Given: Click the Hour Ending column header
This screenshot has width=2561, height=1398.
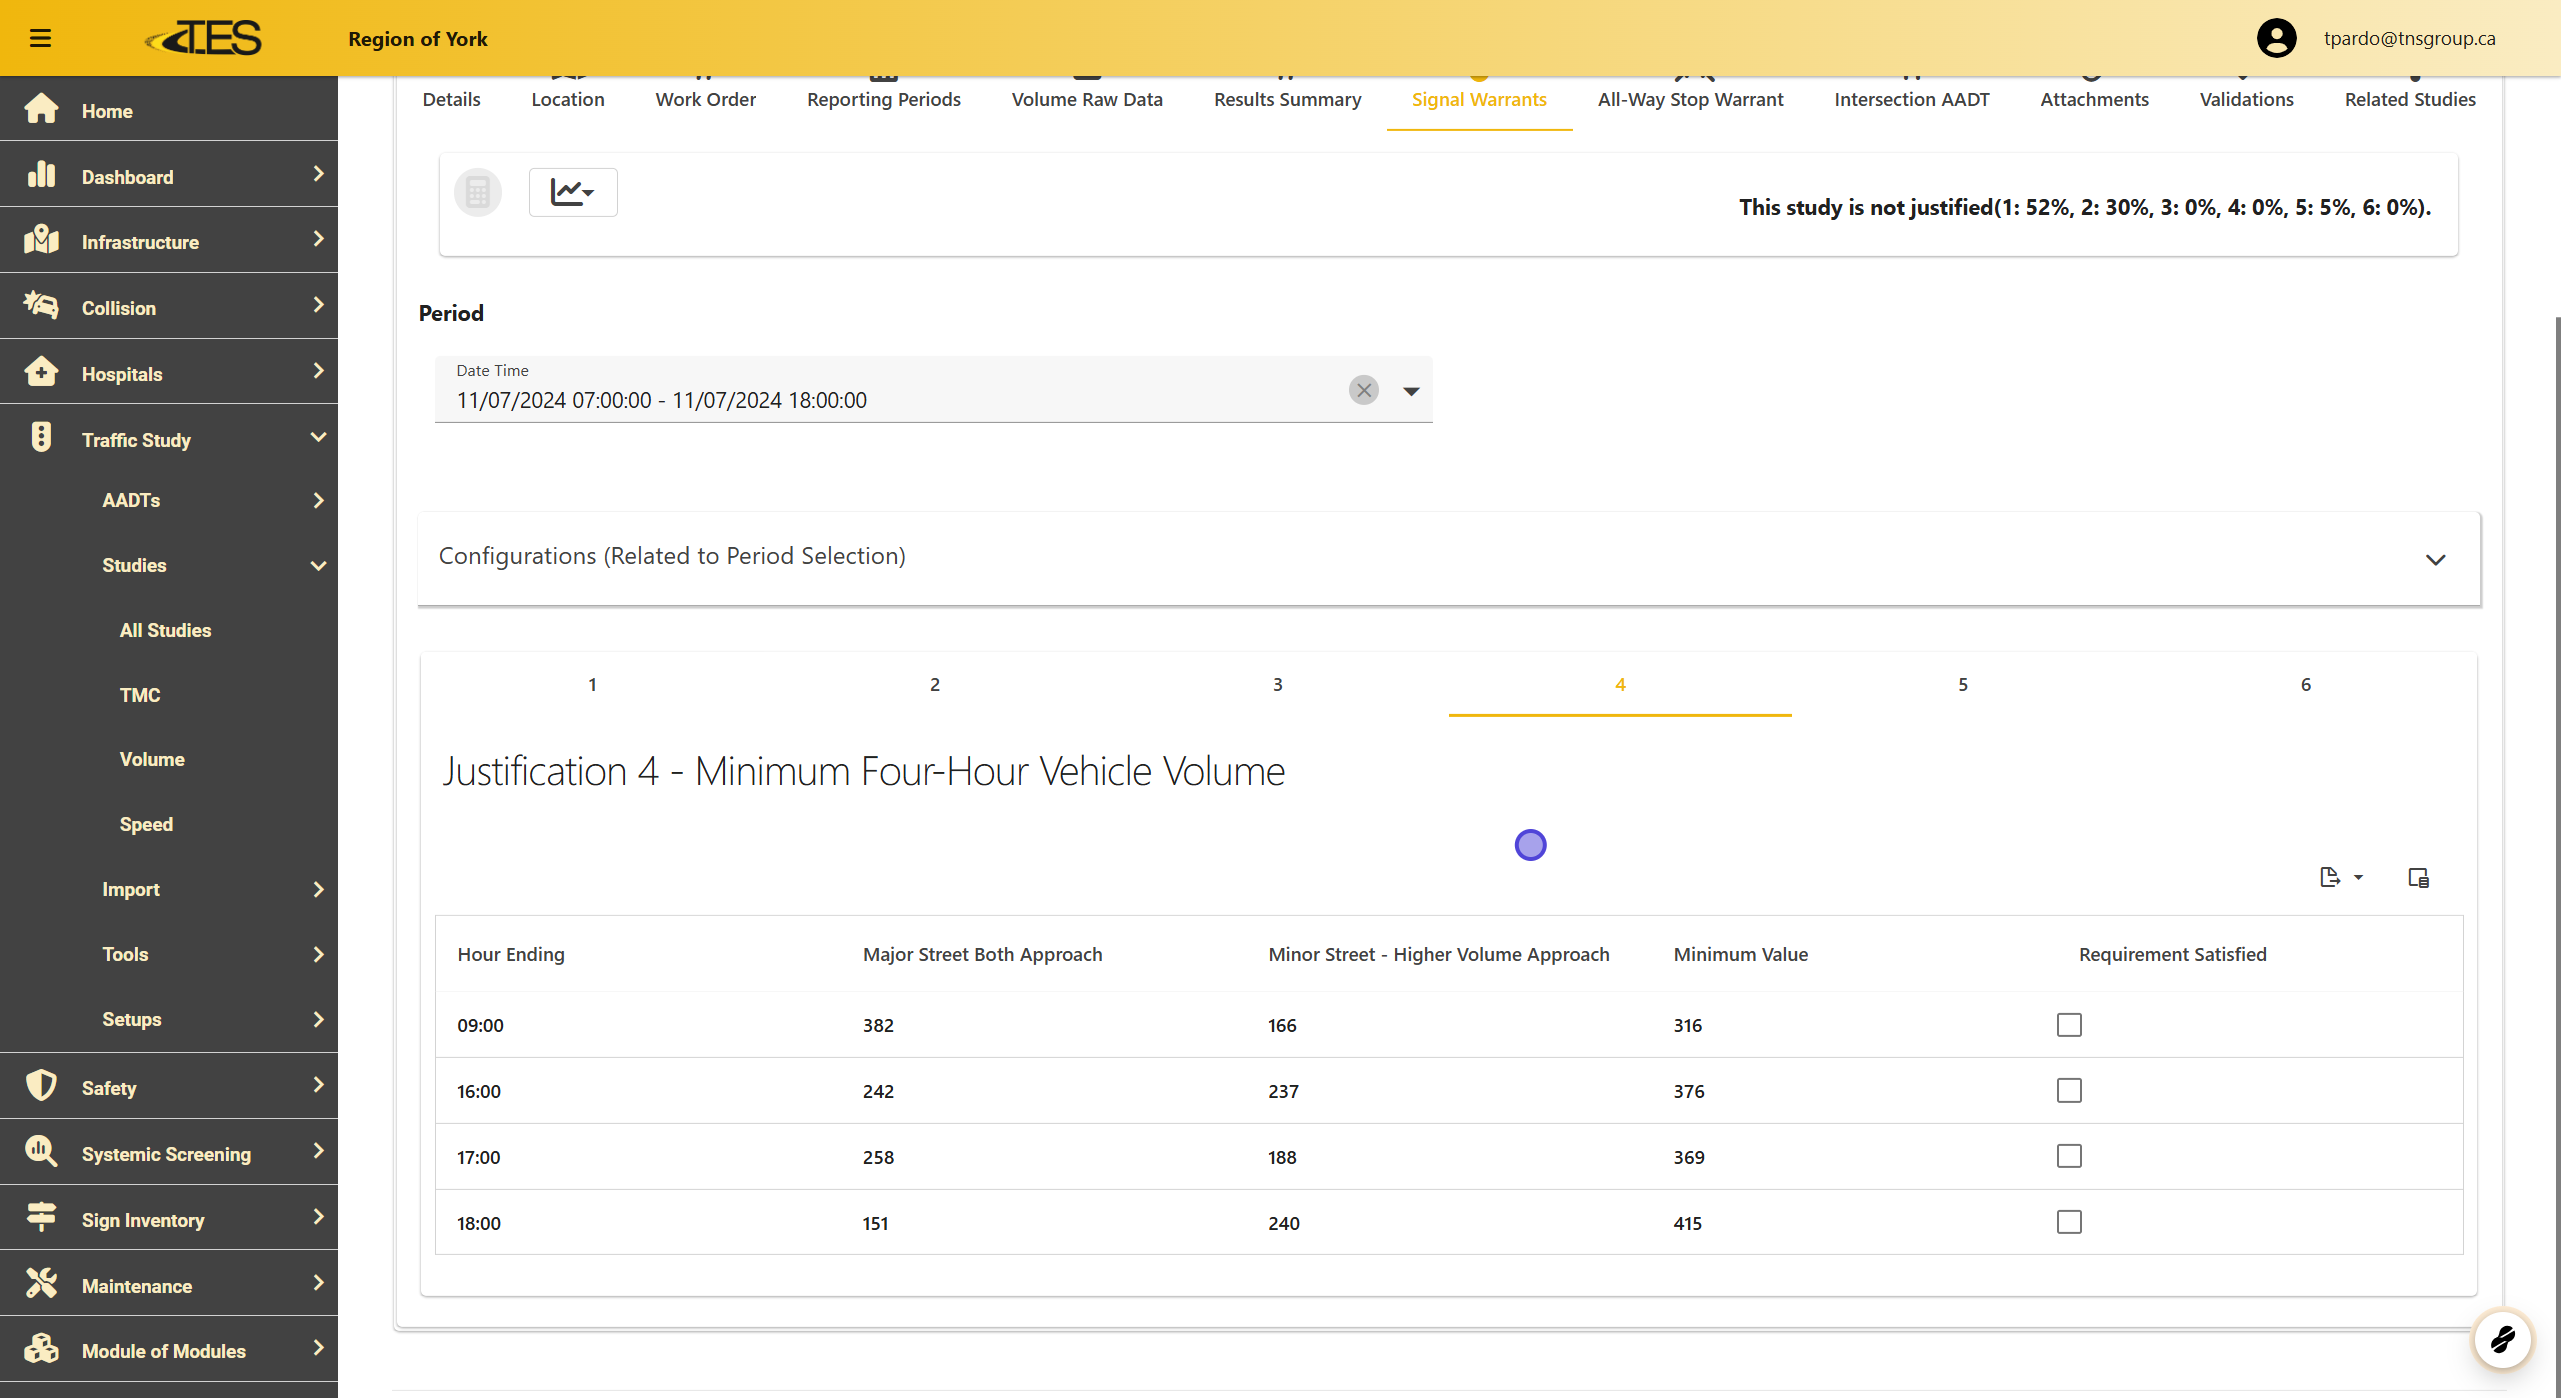Looking at the screenshot, I should (511, 954).
